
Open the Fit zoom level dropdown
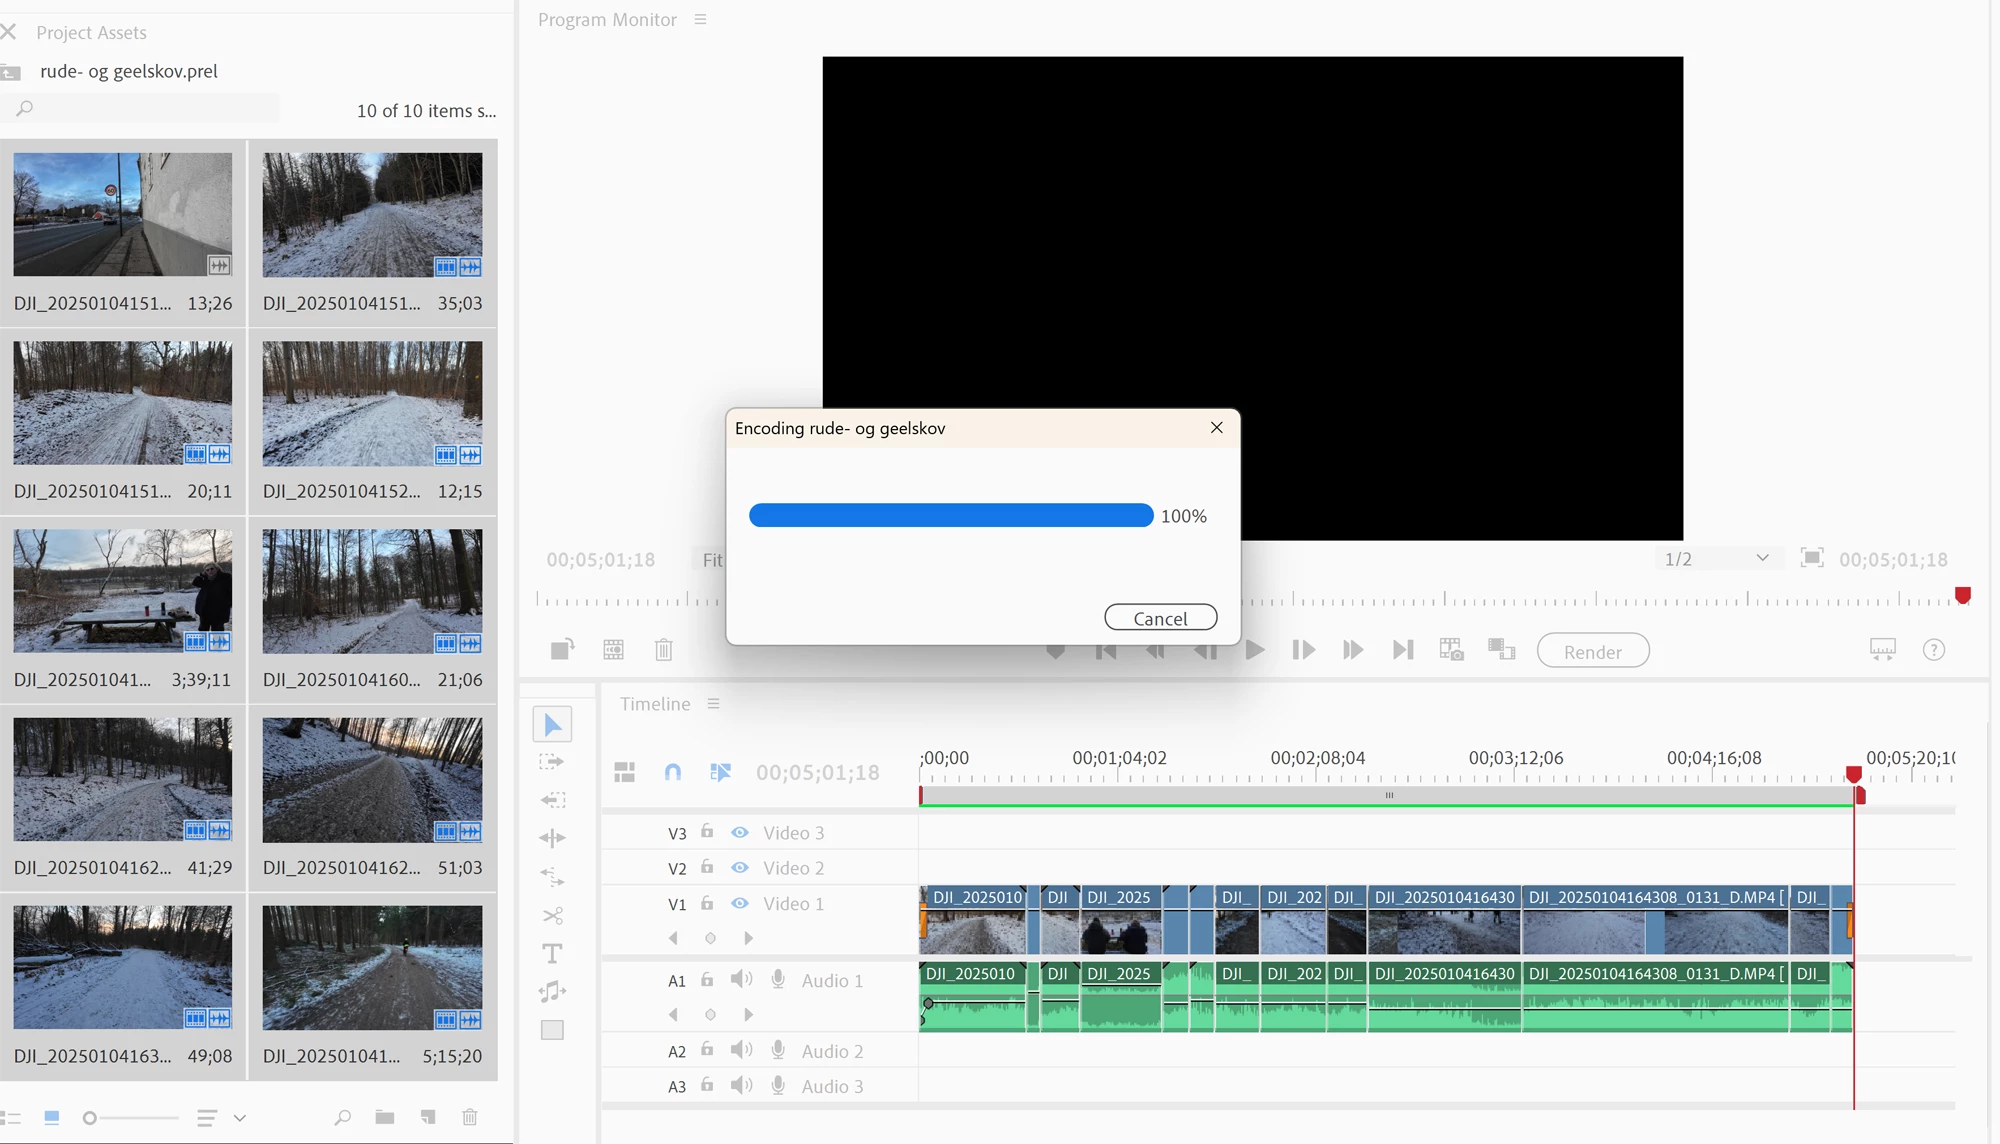point(711,560)
